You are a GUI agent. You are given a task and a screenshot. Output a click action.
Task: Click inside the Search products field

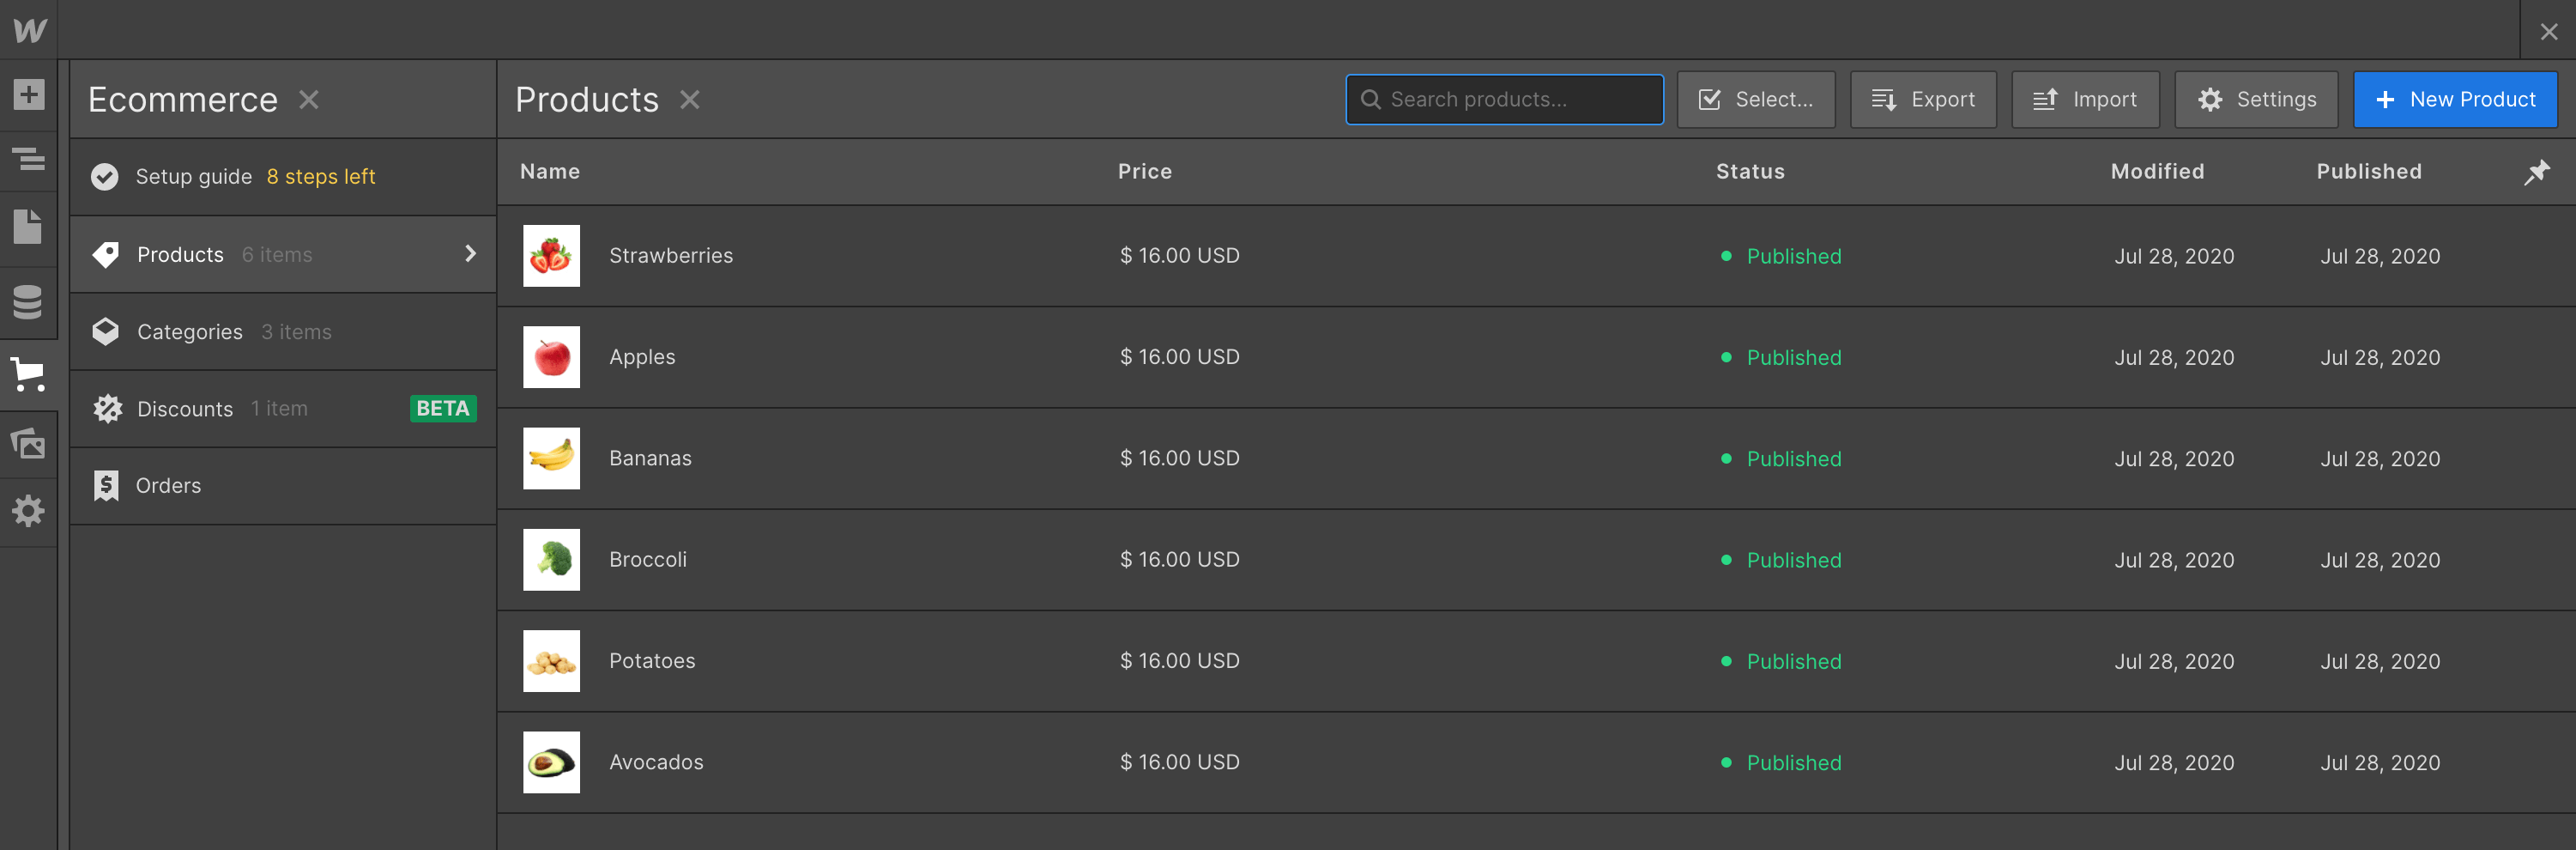click(1504, 99)
